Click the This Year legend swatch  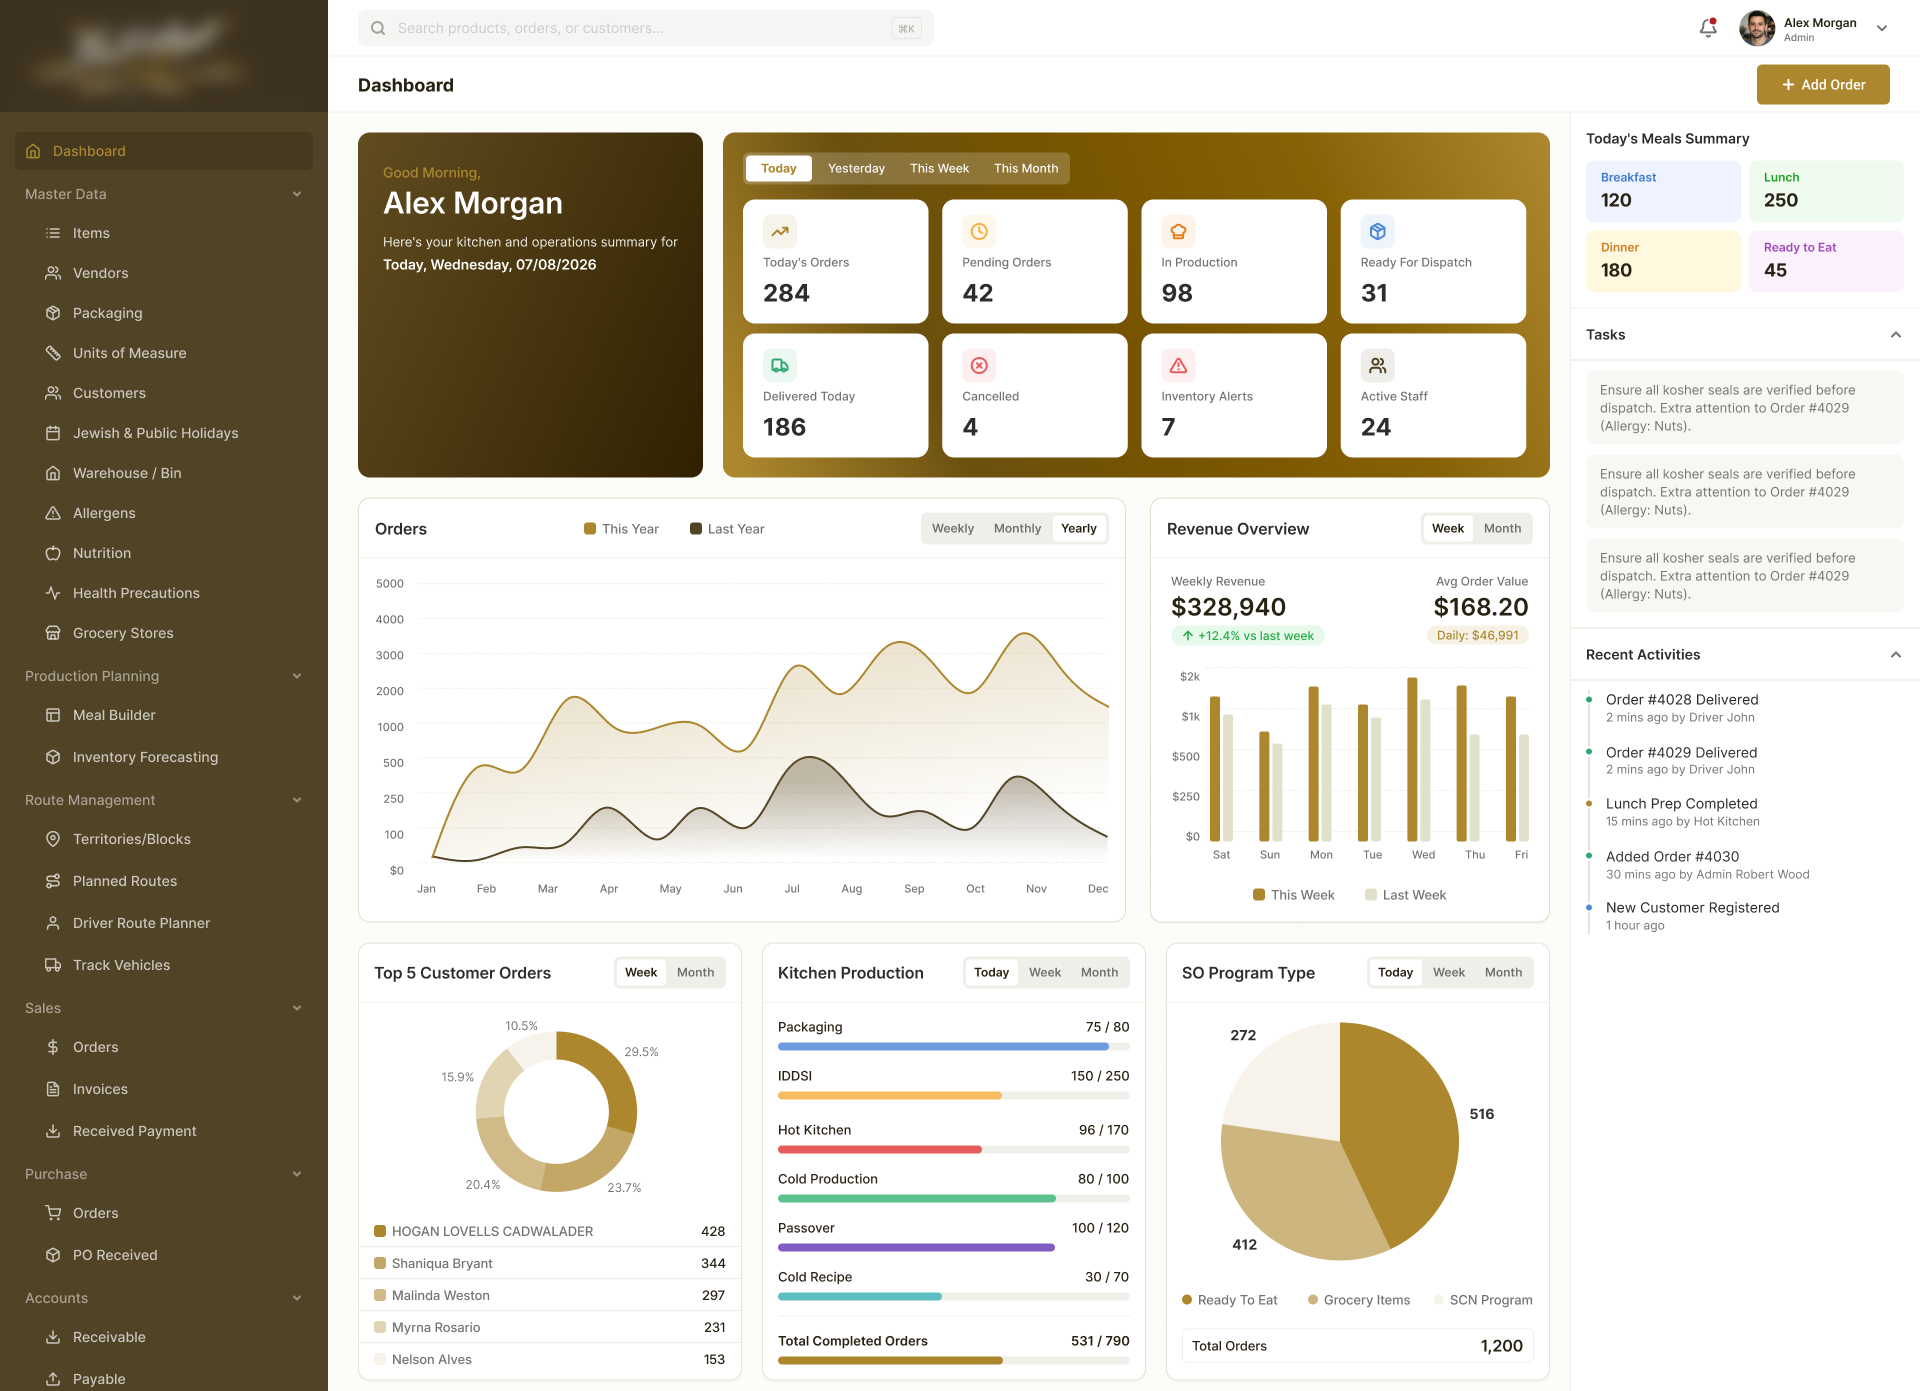(590, 529)
